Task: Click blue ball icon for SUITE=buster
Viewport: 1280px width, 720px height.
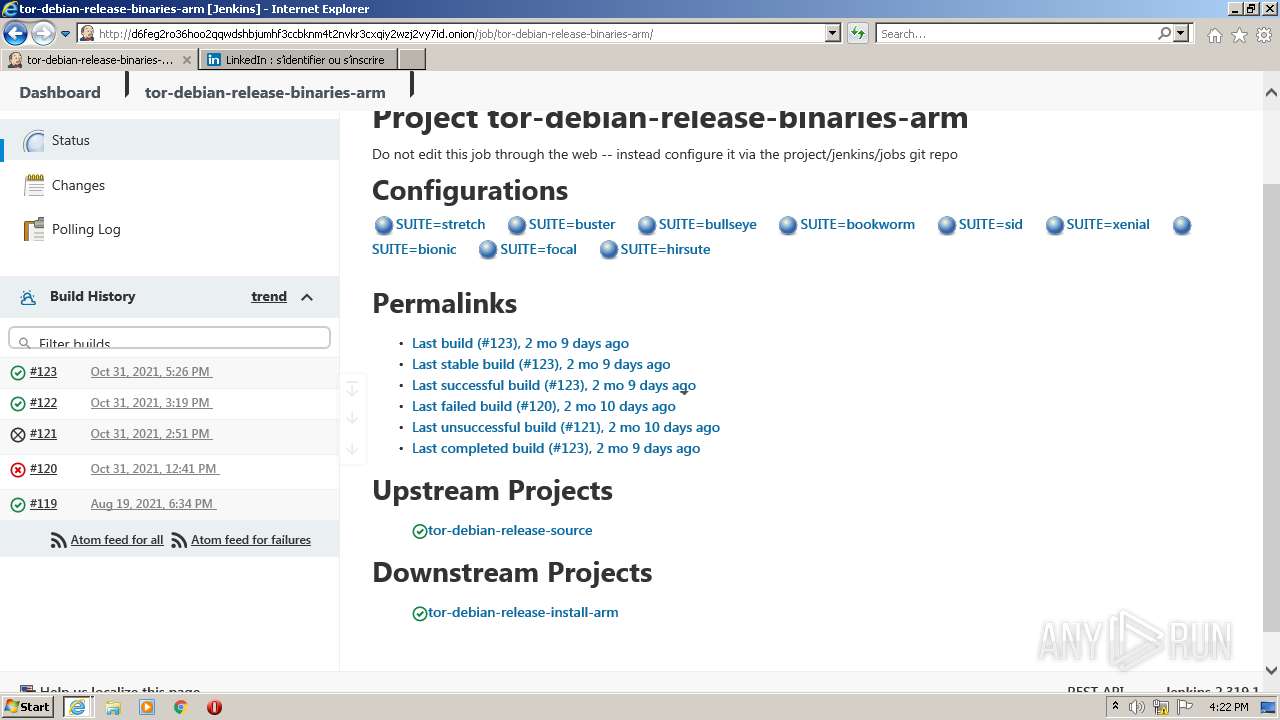Action: pyautogui.click(x=517, y=225)
